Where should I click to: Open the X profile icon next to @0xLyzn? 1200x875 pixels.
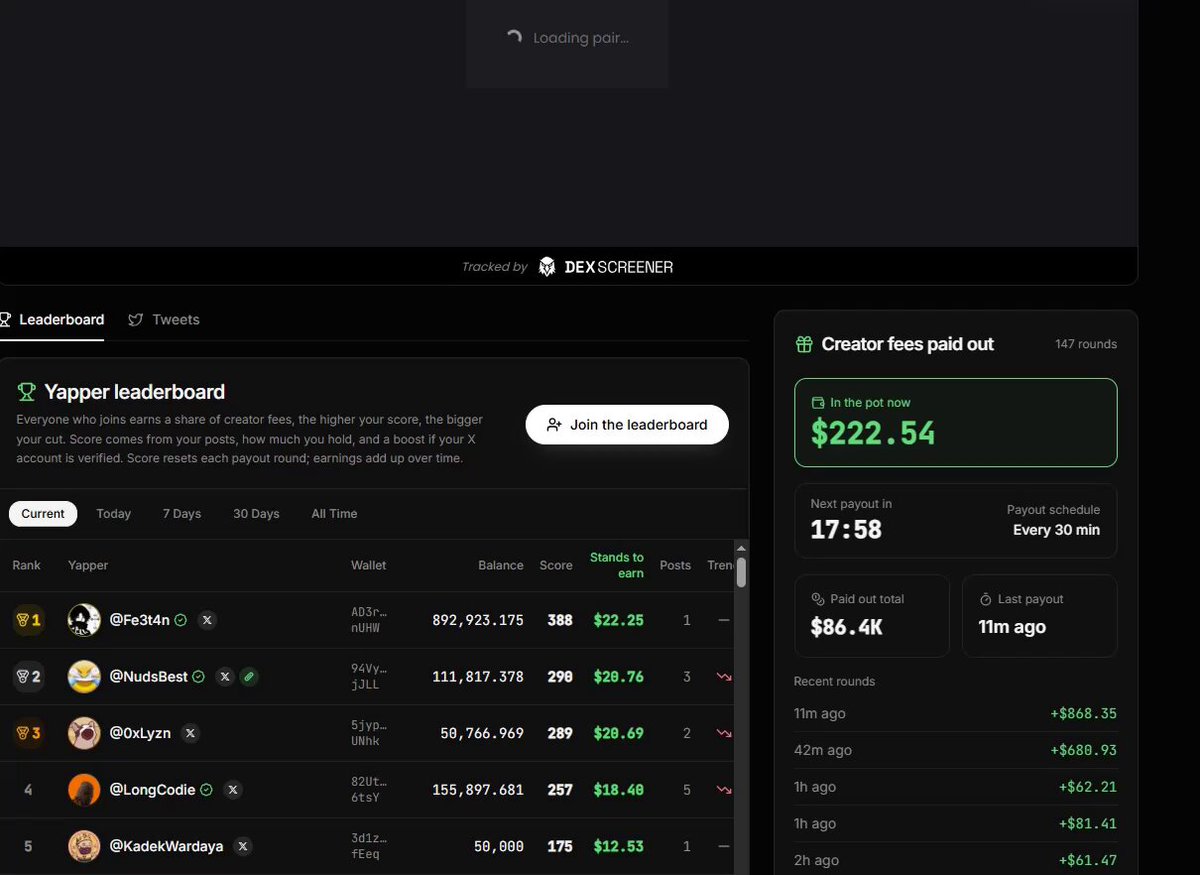pyautogui.click(x=190, y=733)
